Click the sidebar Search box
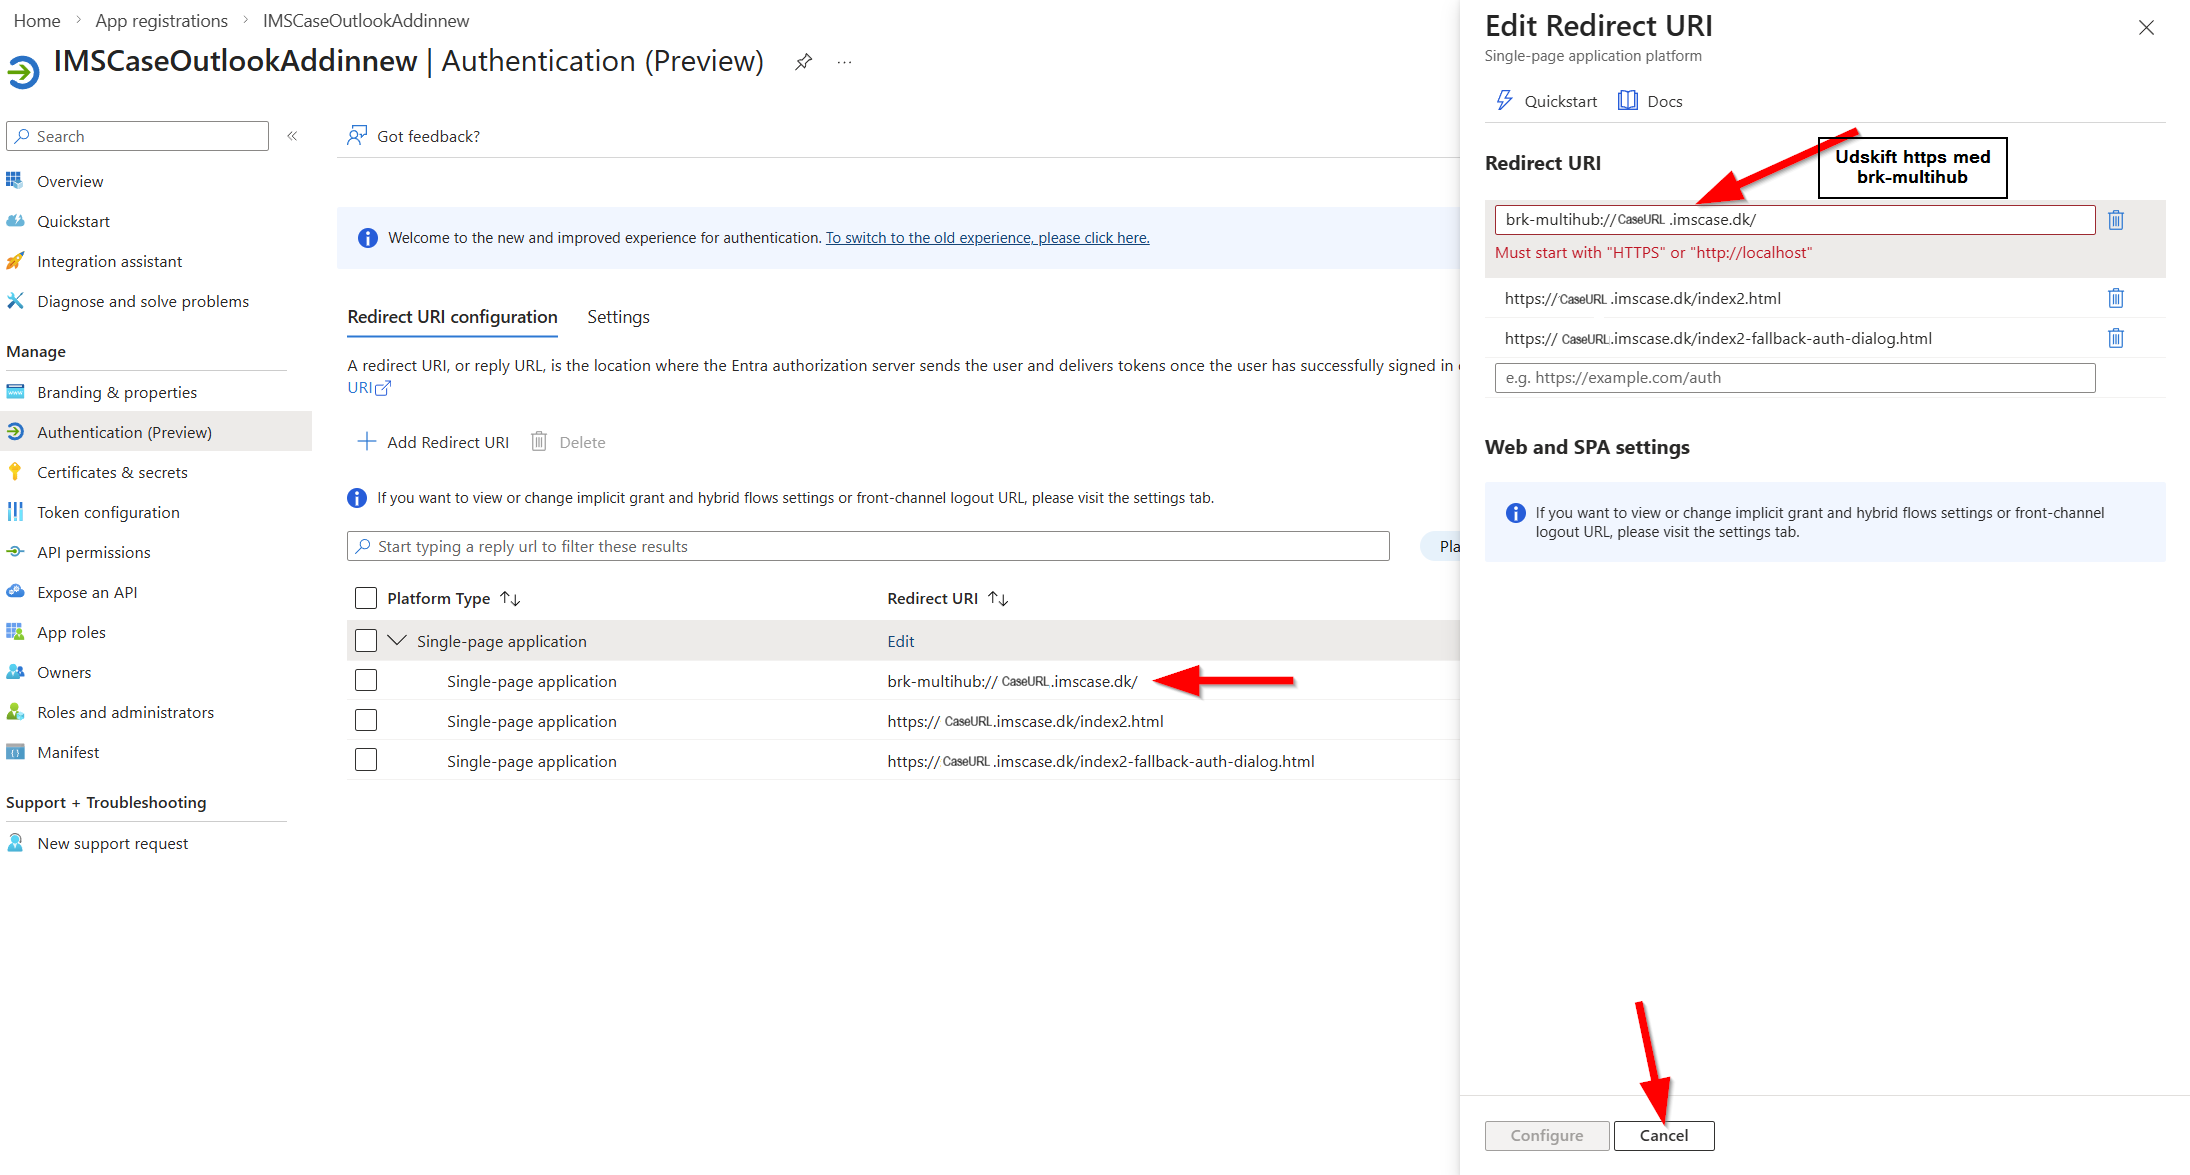 [138, 136]
